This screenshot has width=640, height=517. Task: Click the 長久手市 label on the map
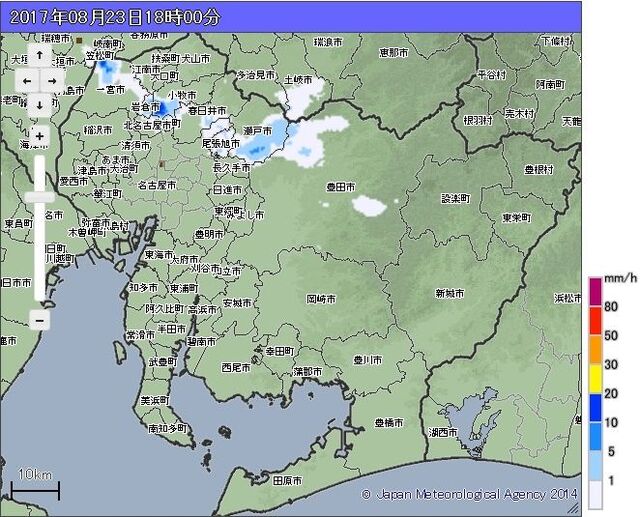(231, 167)
